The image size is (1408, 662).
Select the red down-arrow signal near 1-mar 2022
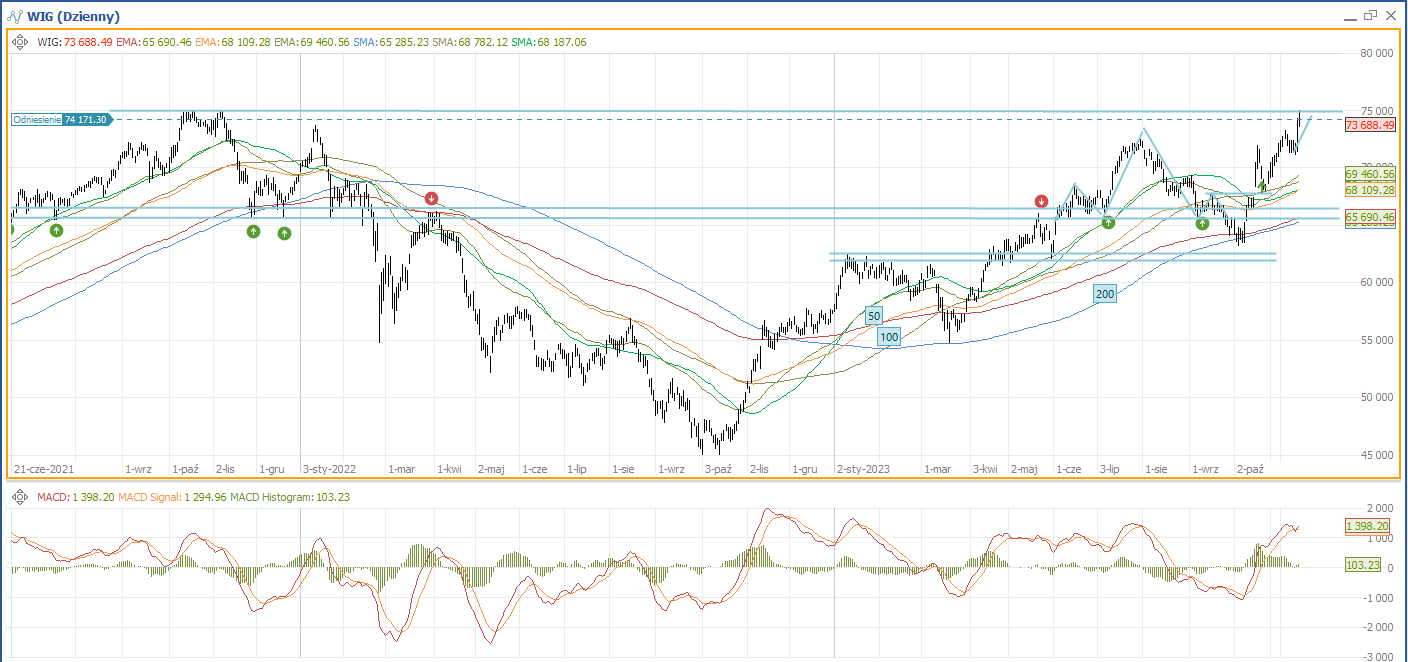point(431,199)
